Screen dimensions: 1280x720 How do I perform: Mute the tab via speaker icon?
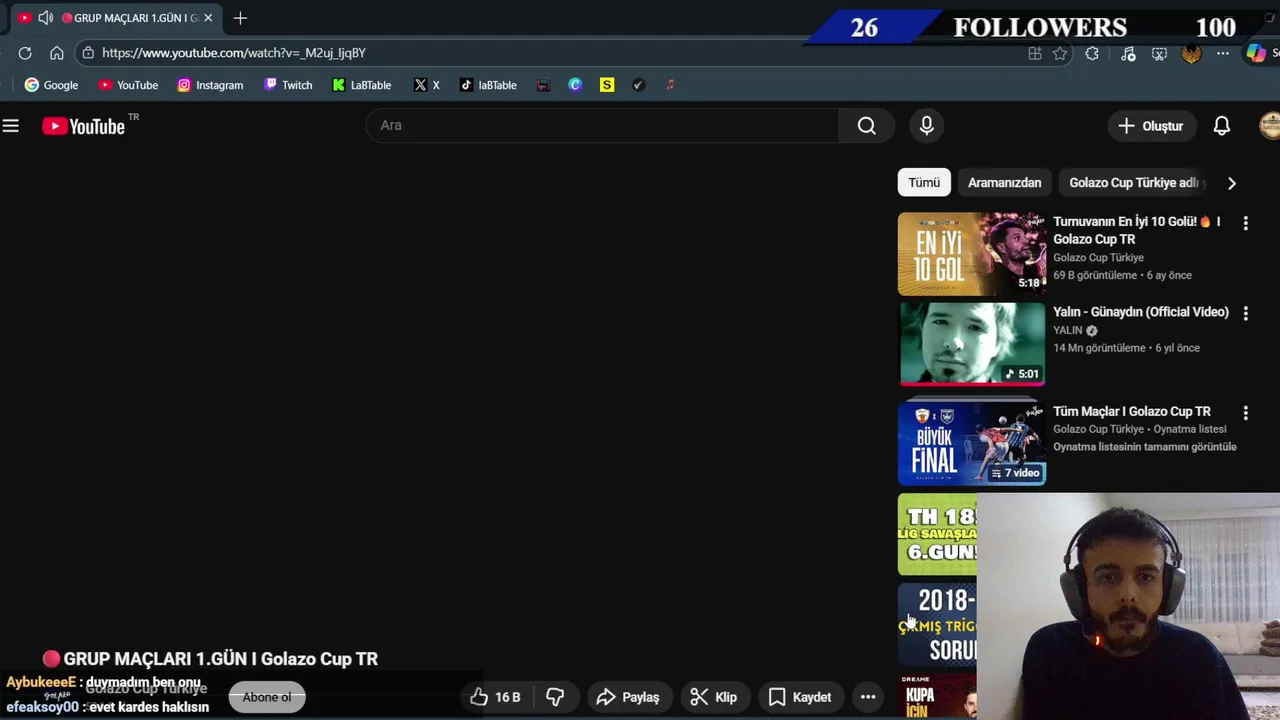coord(46,18)
